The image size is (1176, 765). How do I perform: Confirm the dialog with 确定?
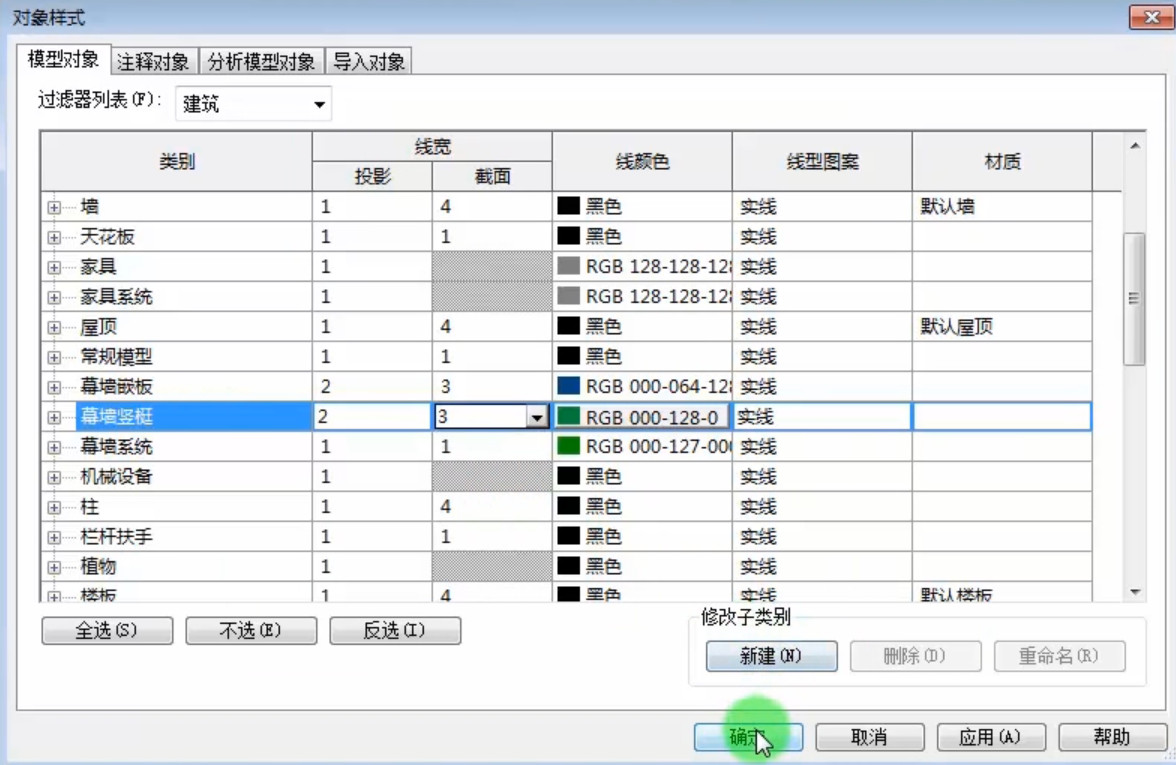tap(748, 737)
